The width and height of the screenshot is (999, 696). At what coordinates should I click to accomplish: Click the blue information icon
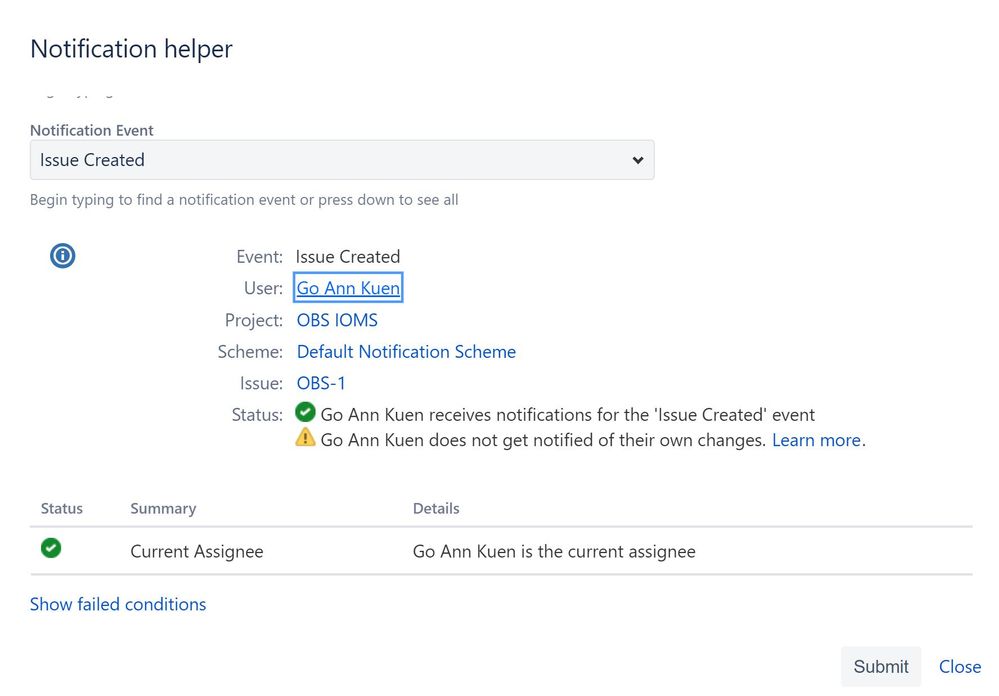pos(63,256)
